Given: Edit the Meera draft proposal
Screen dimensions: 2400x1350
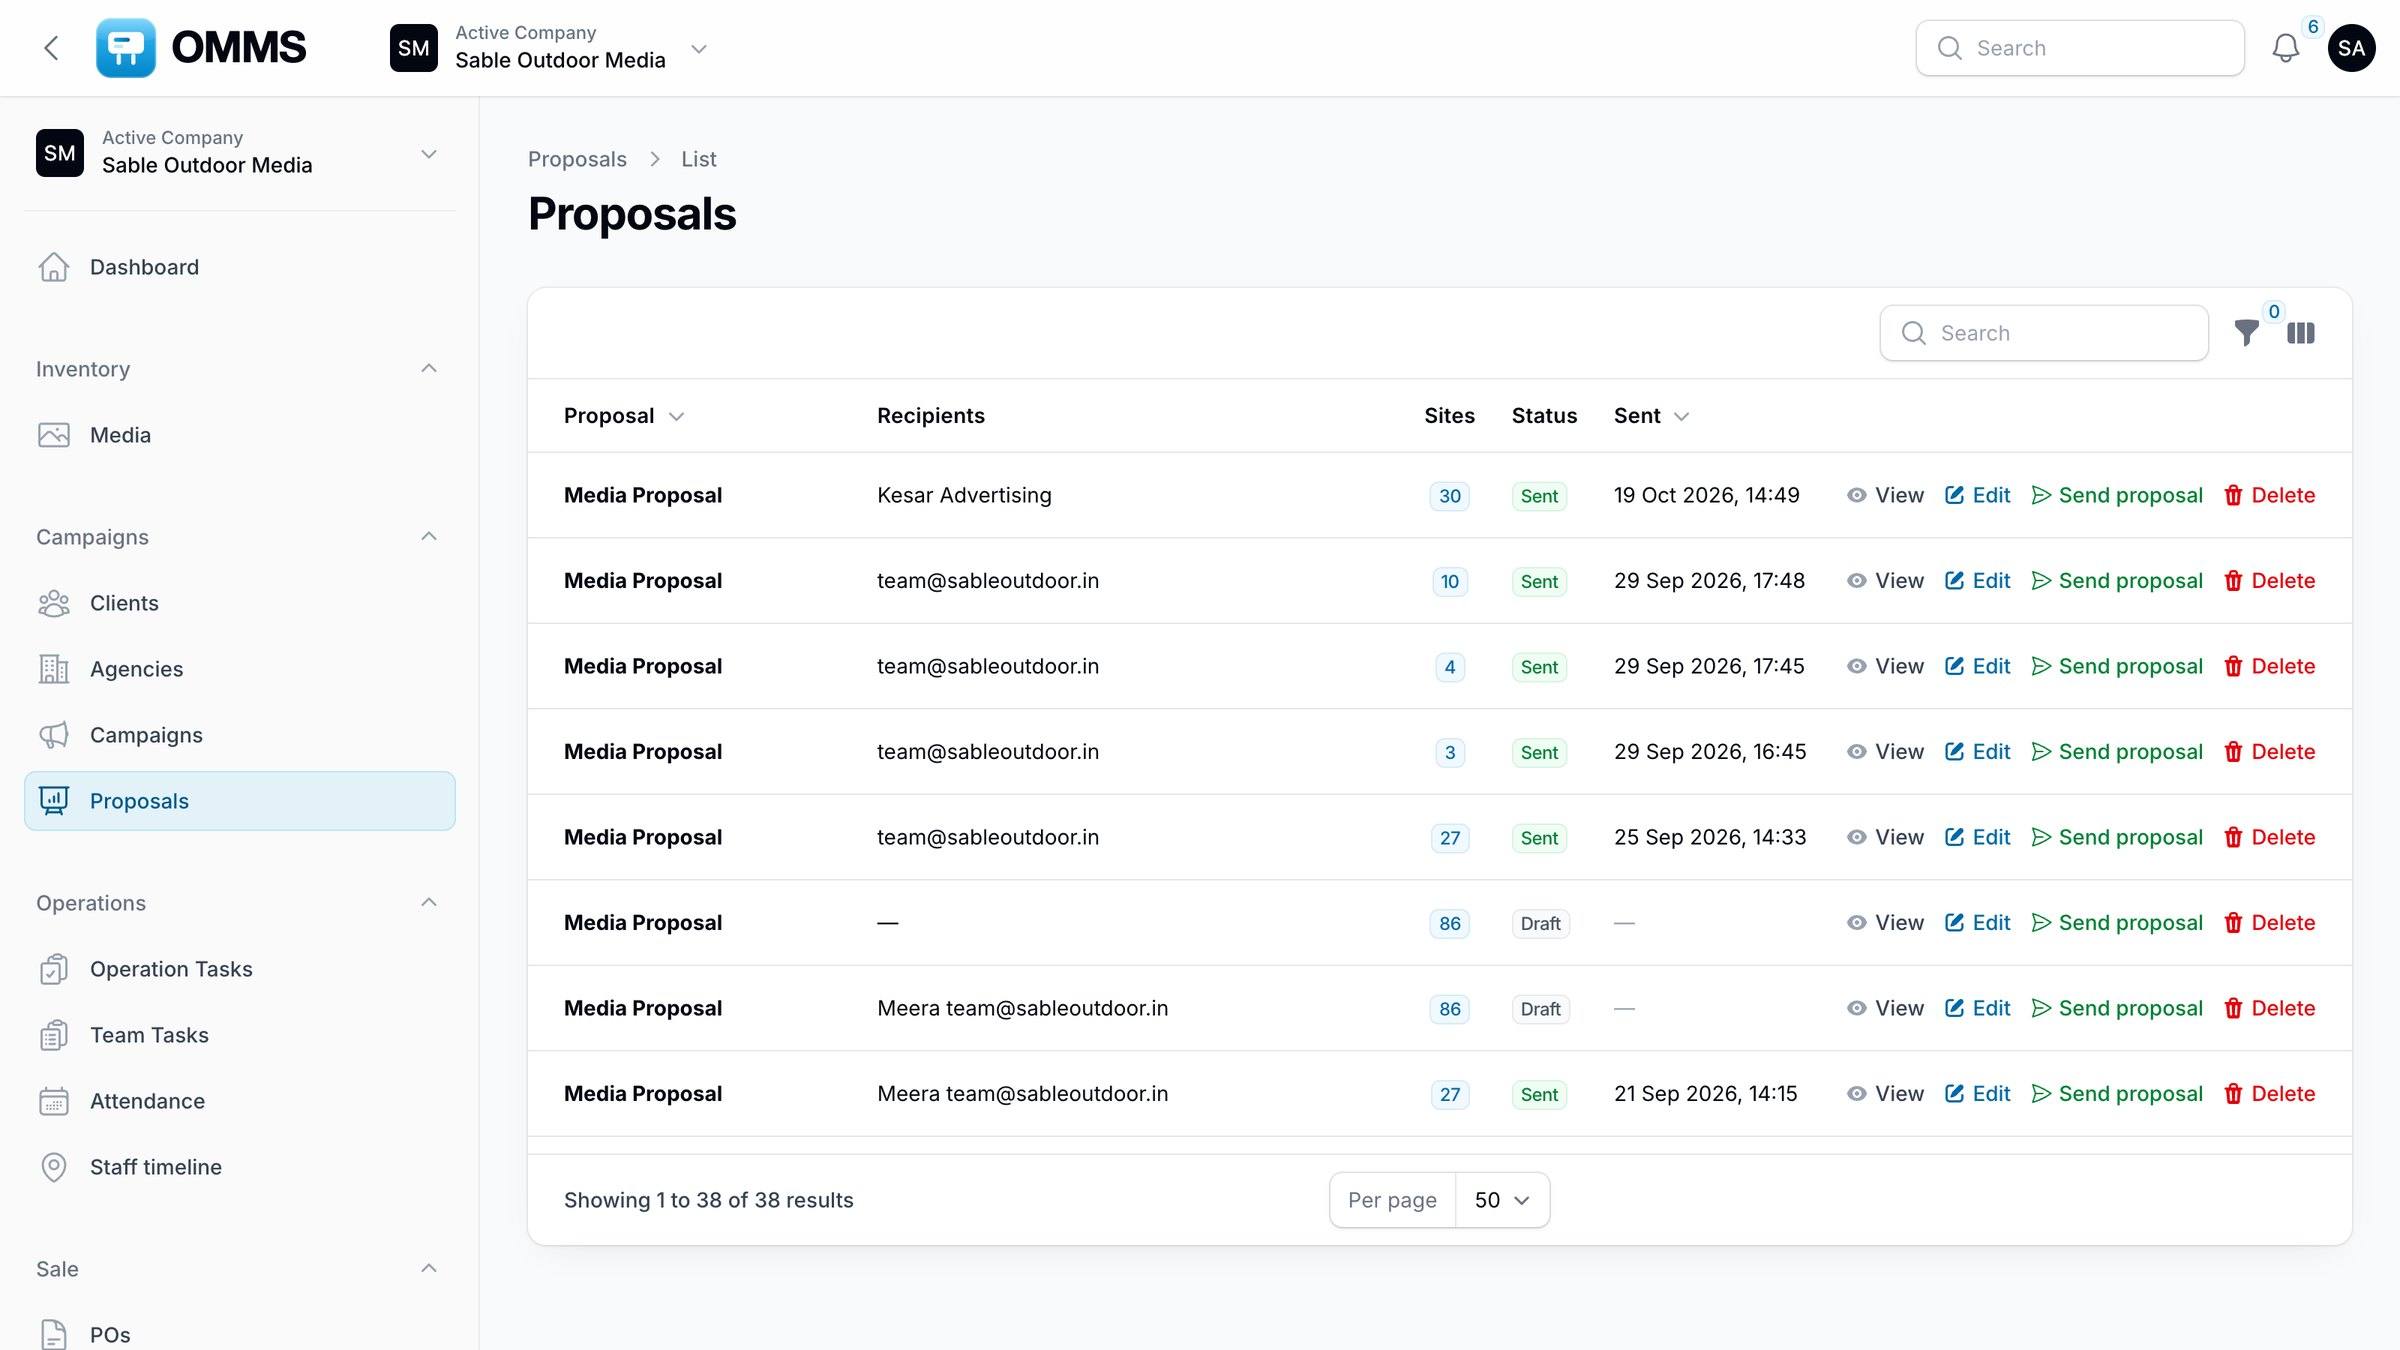Looking at the screenshot, I should [1977, 1008].
